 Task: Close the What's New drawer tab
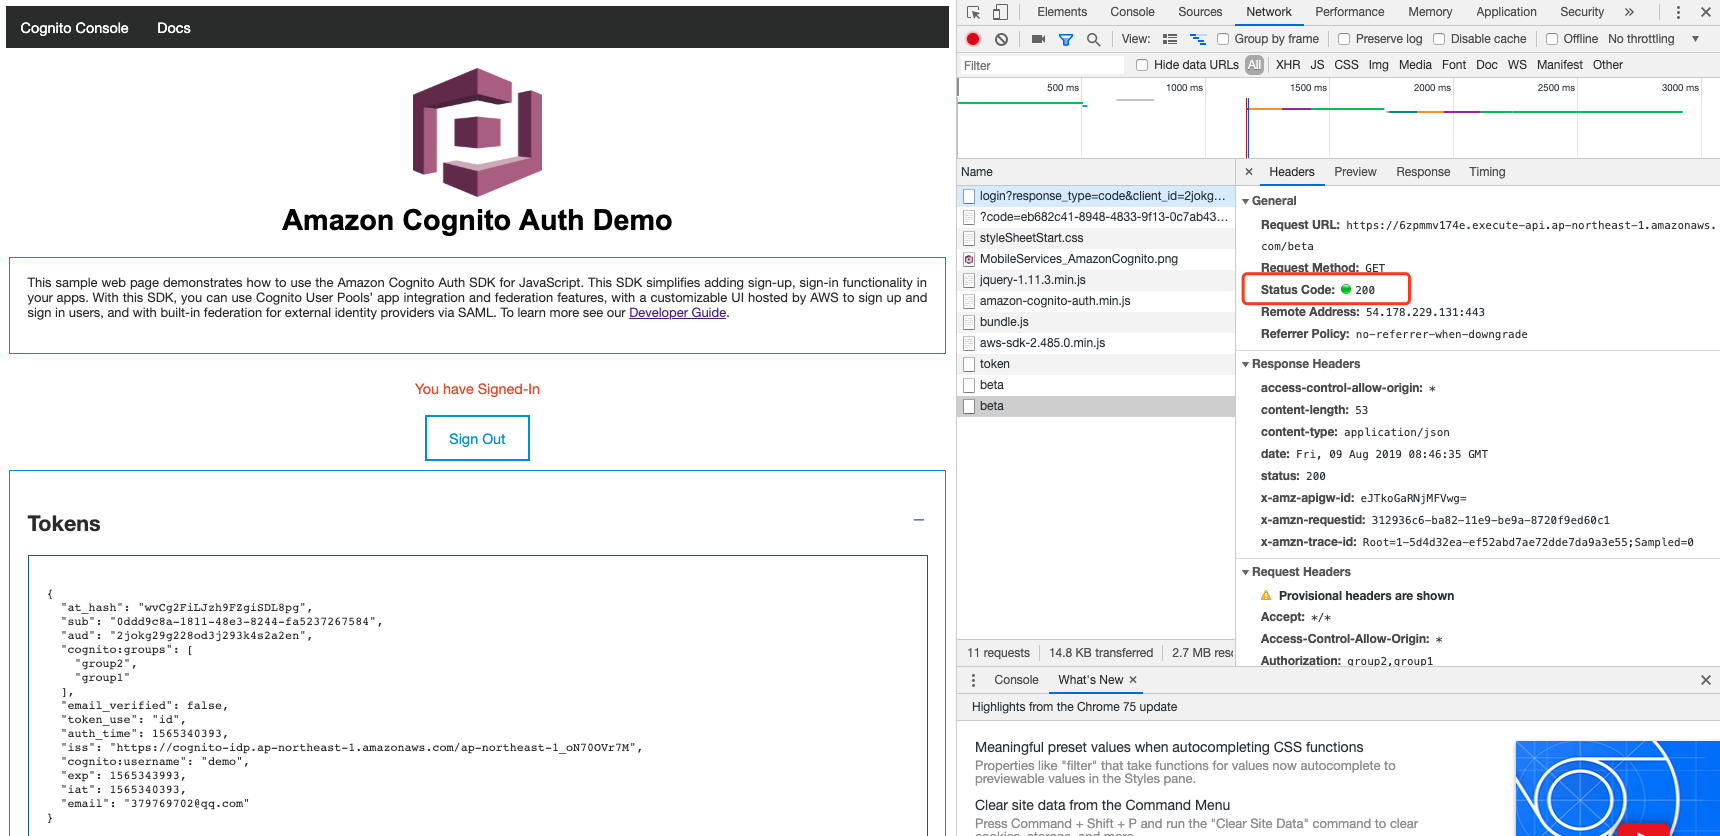[x=1133, y=680]
